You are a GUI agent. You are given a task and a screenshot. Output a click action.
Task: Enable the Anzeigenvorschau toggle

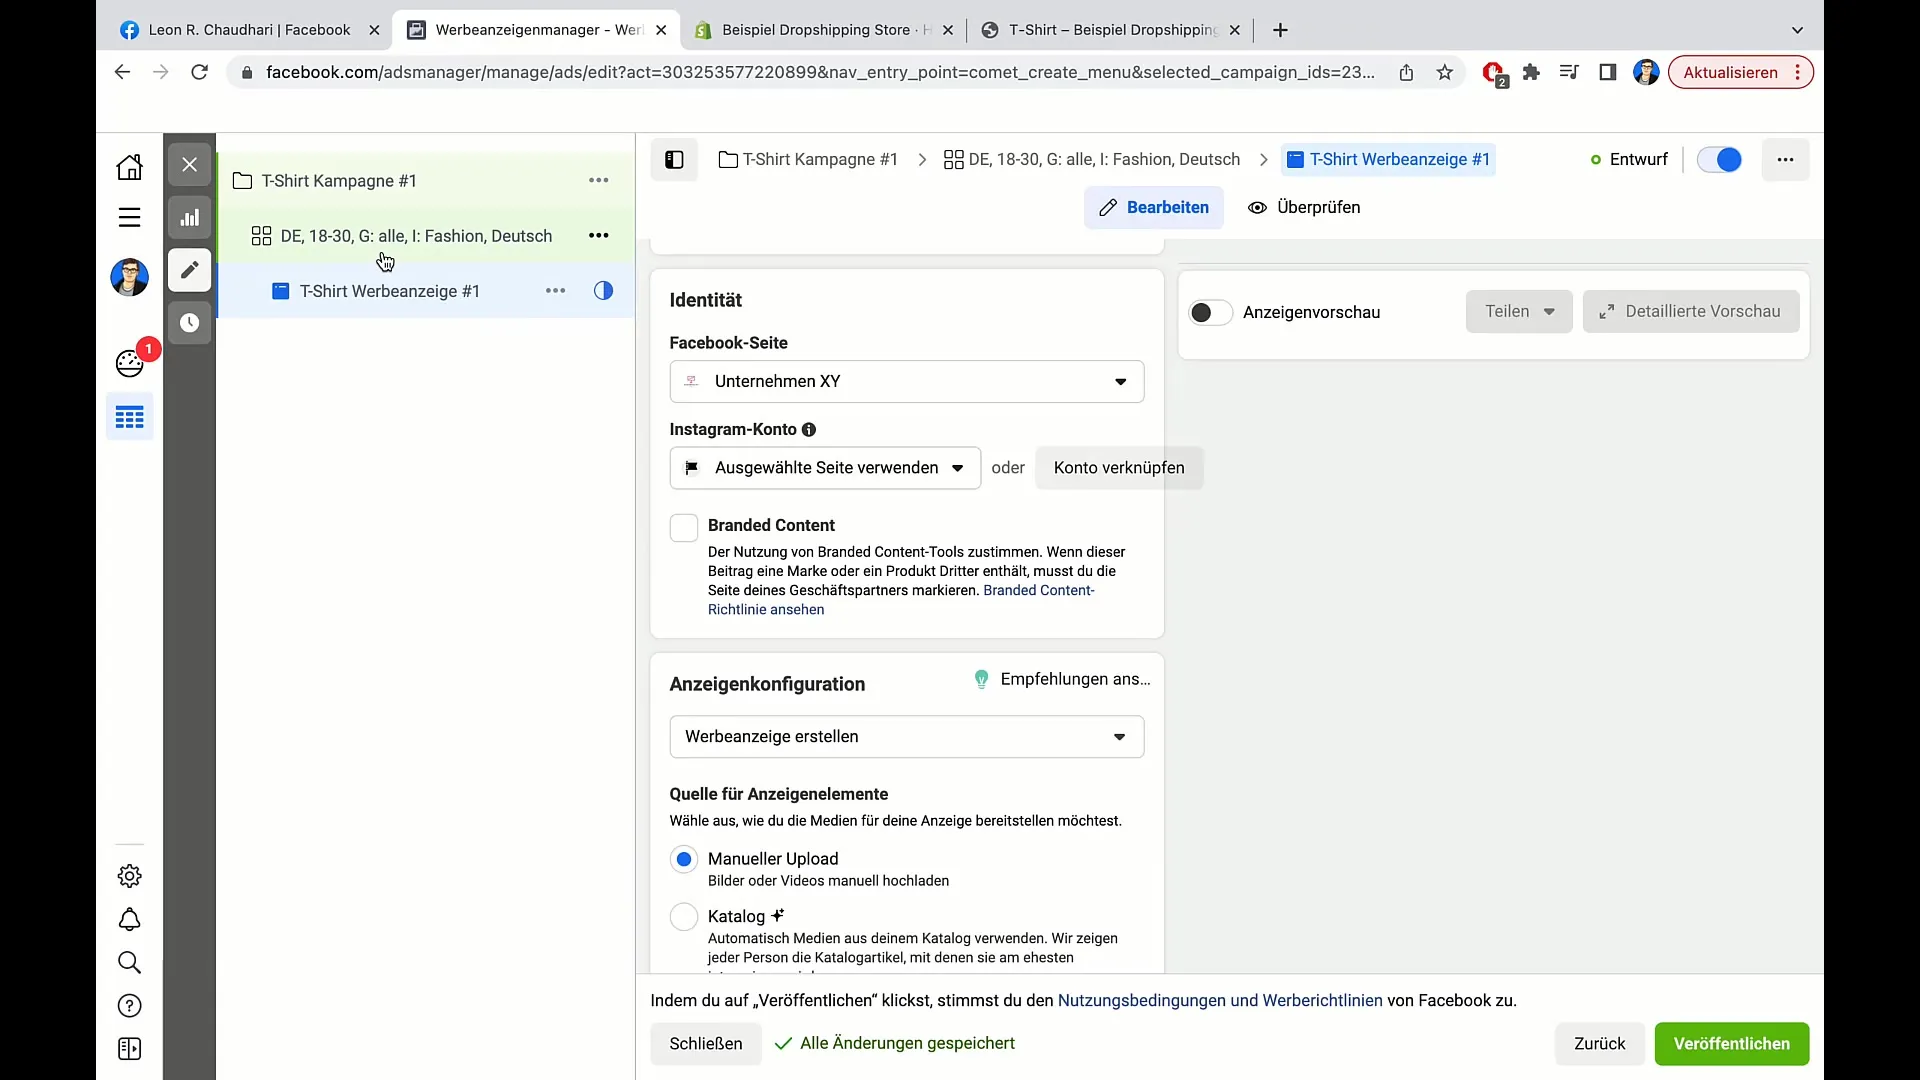point(1210,313)
